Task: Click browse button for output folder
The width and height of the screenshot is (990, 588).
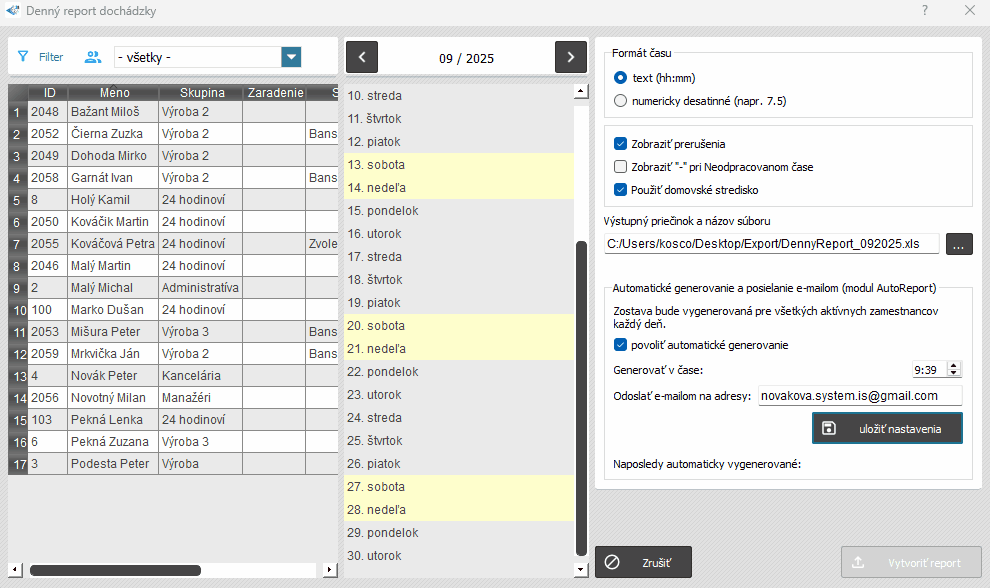Action: [x=958, y=244]
